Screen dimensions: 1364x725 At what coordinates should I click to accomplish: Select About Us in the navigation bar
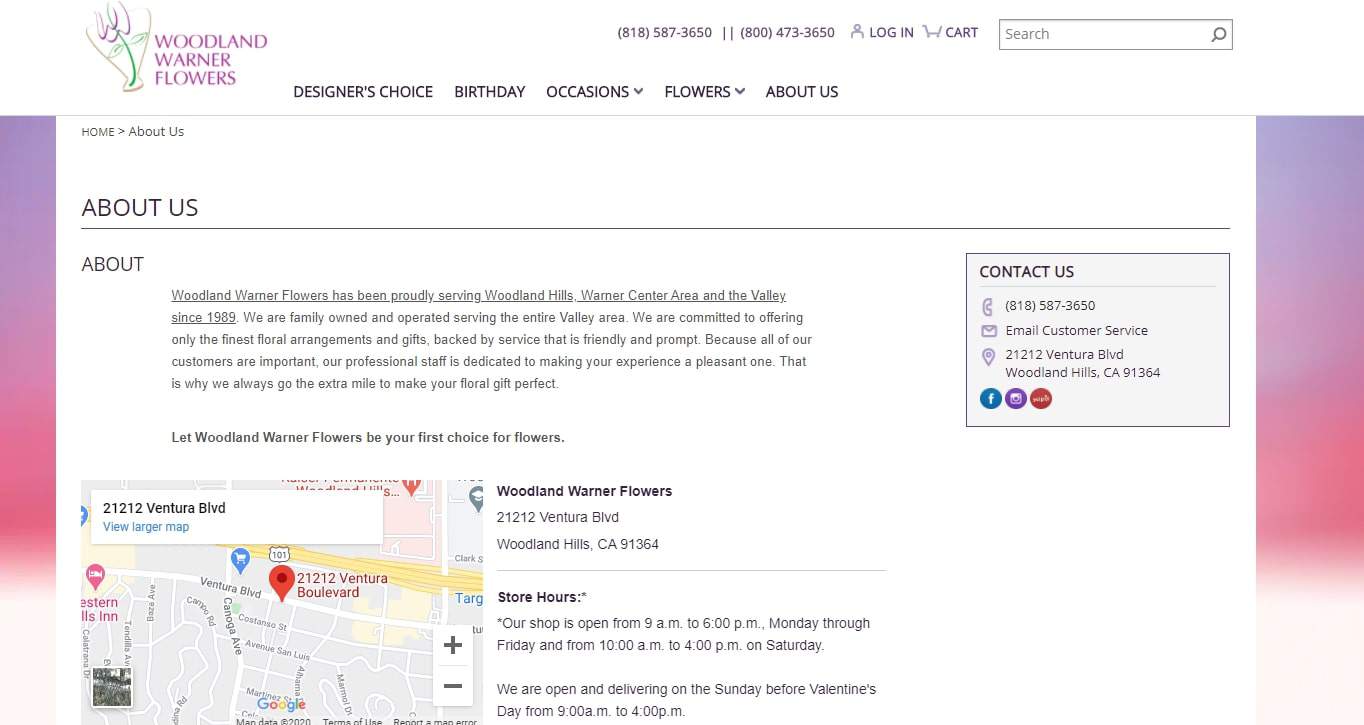[802, 92]
